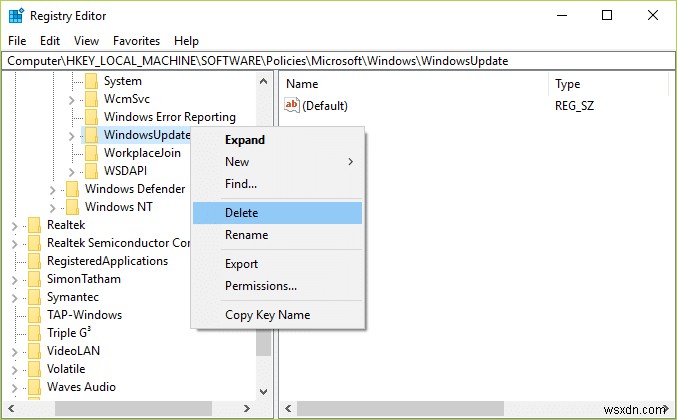Expand the Windows Defender key
Image resolution: width=677 pixels, height=420 pixels.
52,189
